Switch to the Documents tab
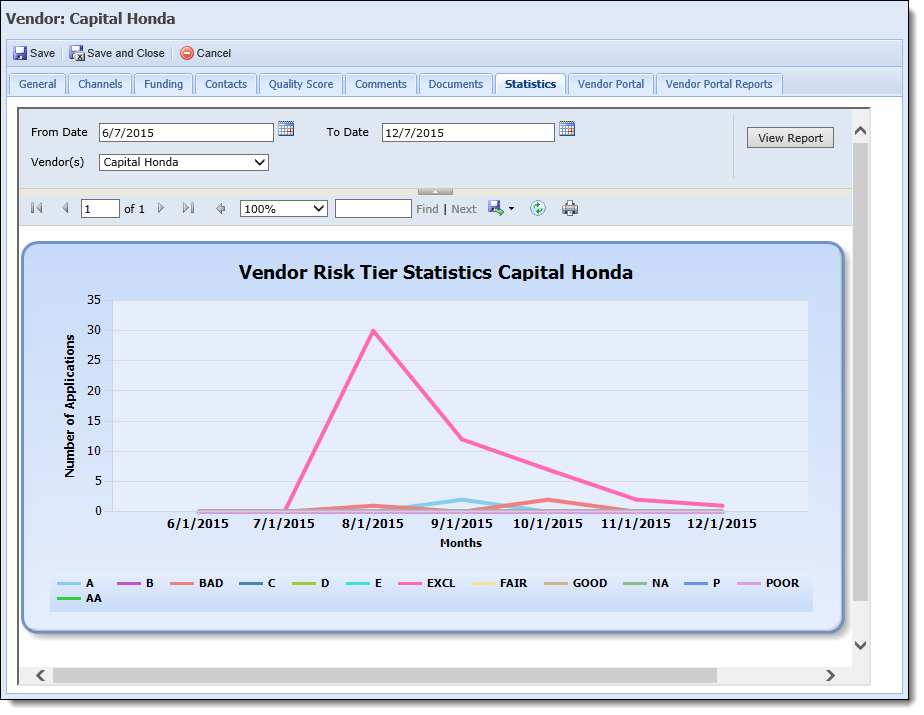The height and width of the screenshot is (715, 924). tap(456, 84)
